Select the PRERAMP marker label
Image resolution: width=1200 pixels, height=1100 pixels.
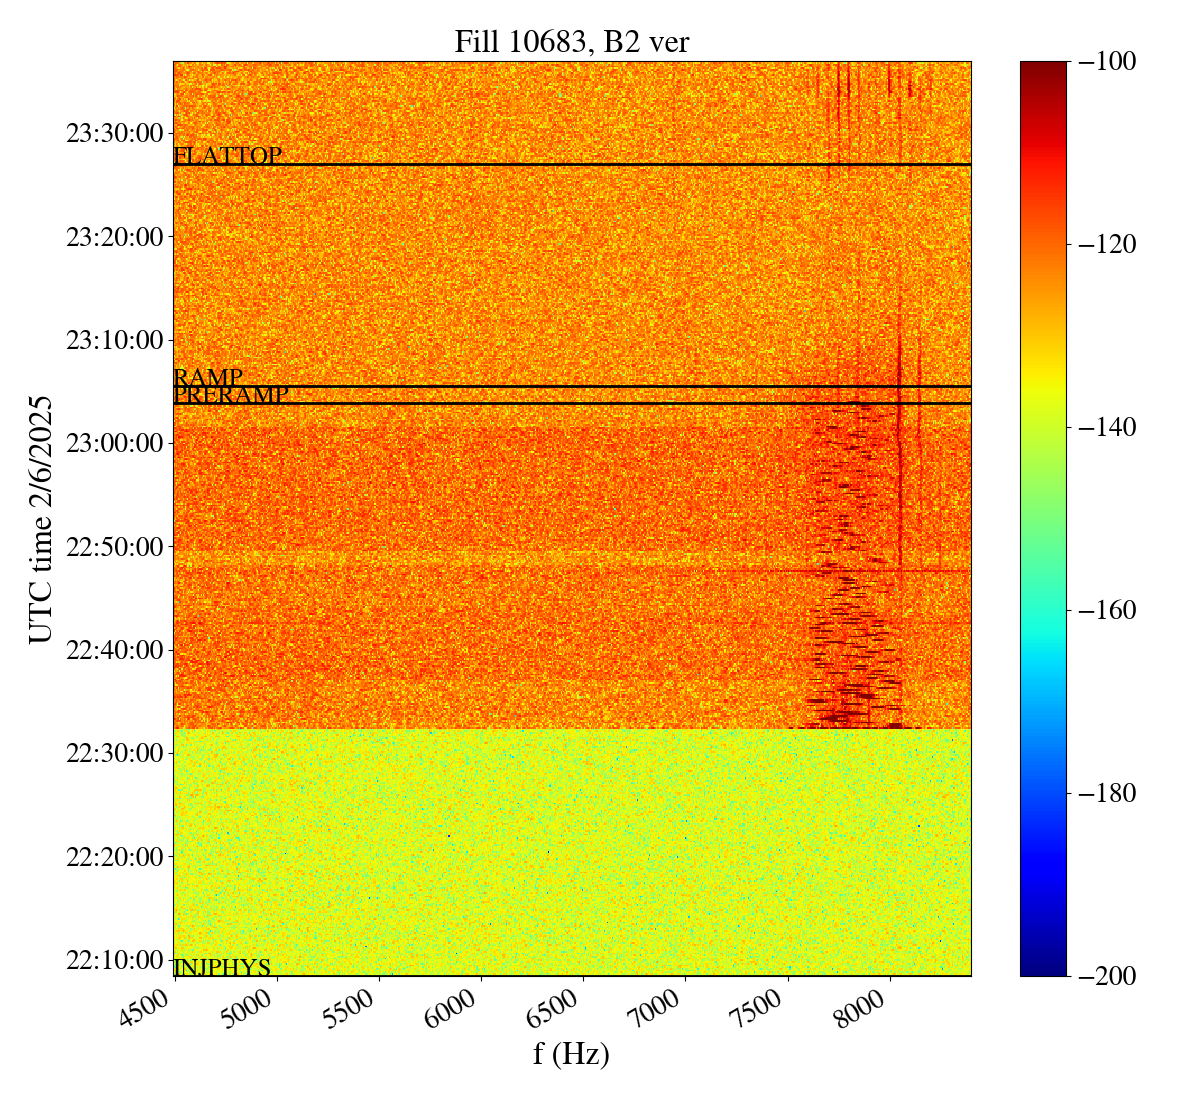[x=231, y=395]
